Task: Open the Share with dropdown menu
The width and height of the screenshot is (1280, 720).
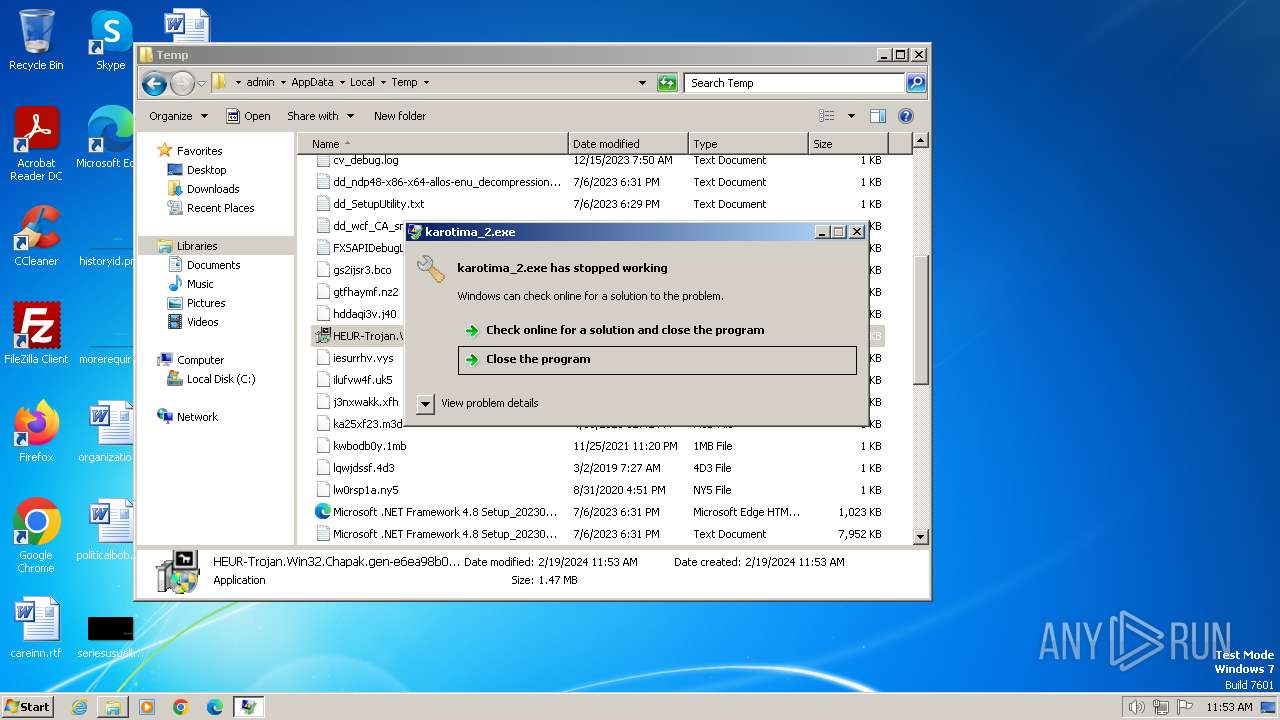Action: (x=320, y=116)
